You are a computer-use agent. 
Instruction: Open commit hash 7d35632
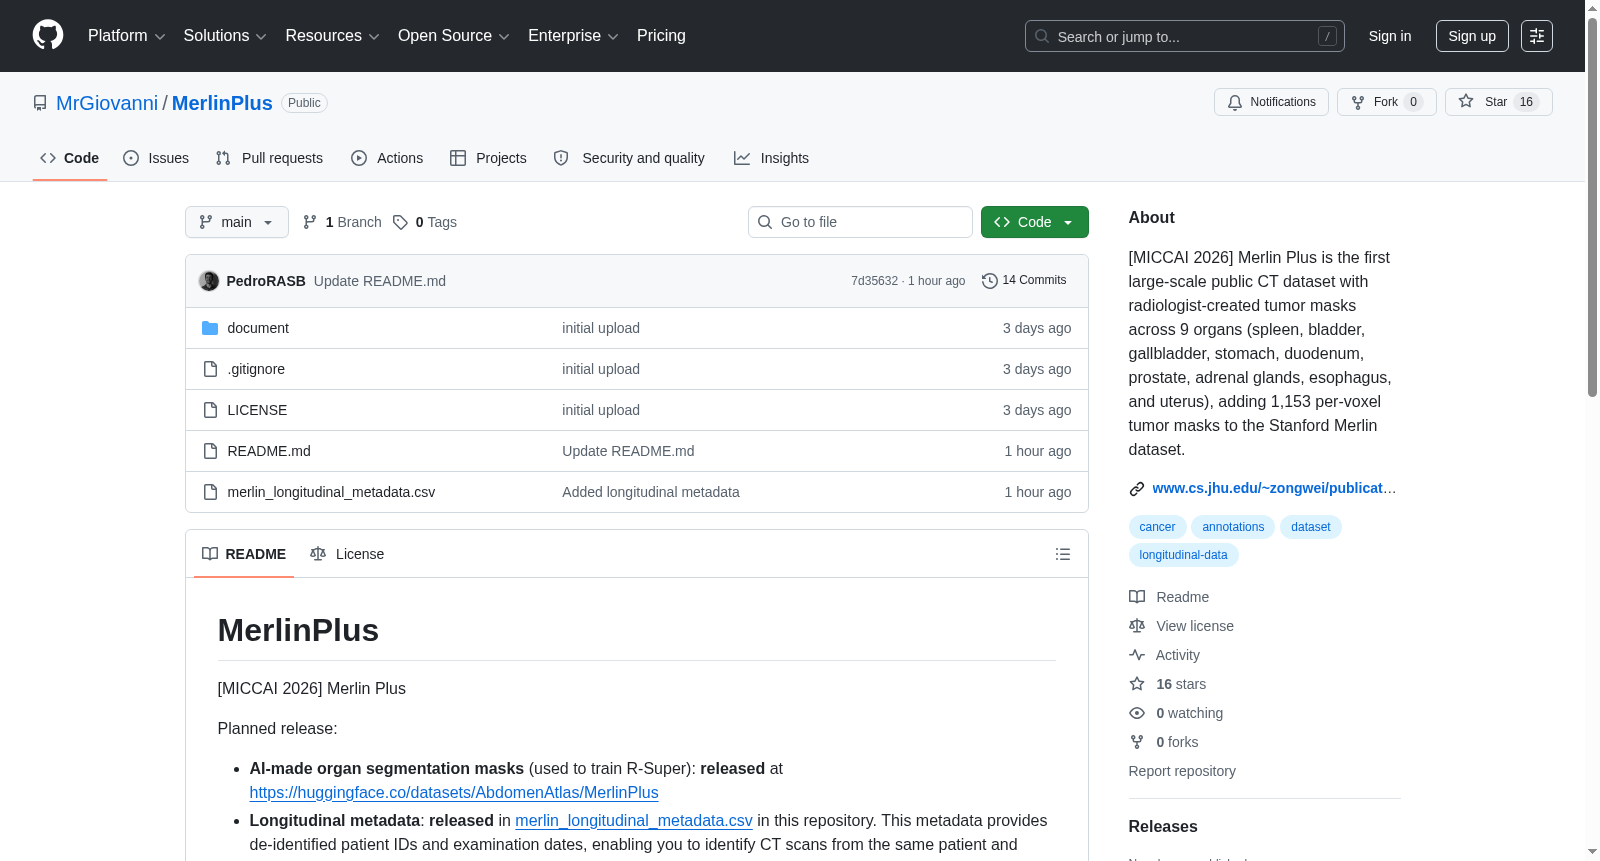coord(875,281)
